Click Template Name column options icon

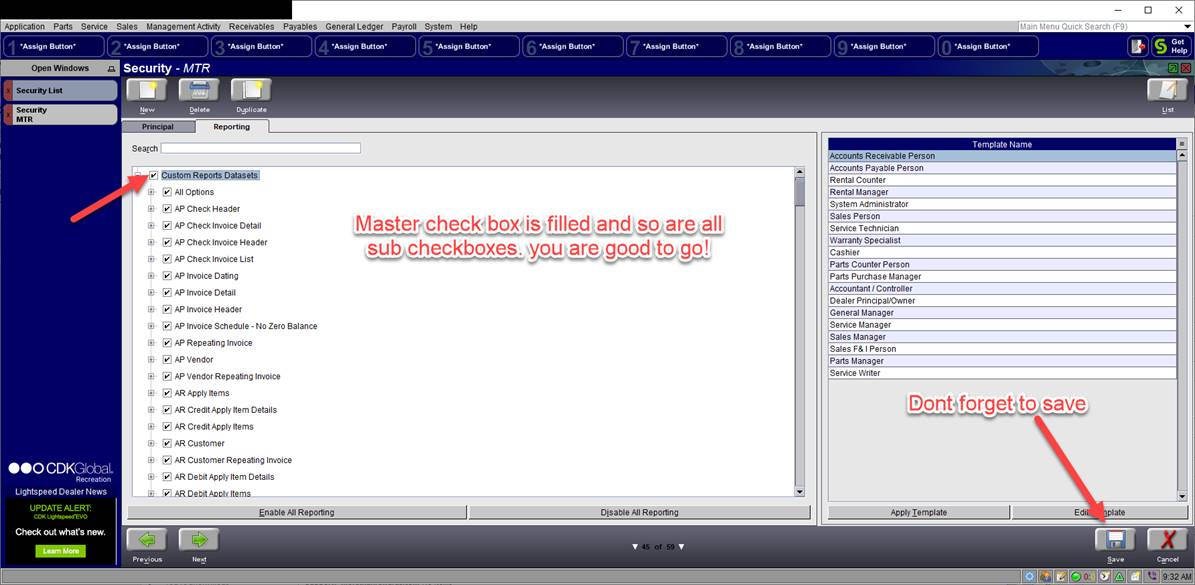click(1182, 144)
